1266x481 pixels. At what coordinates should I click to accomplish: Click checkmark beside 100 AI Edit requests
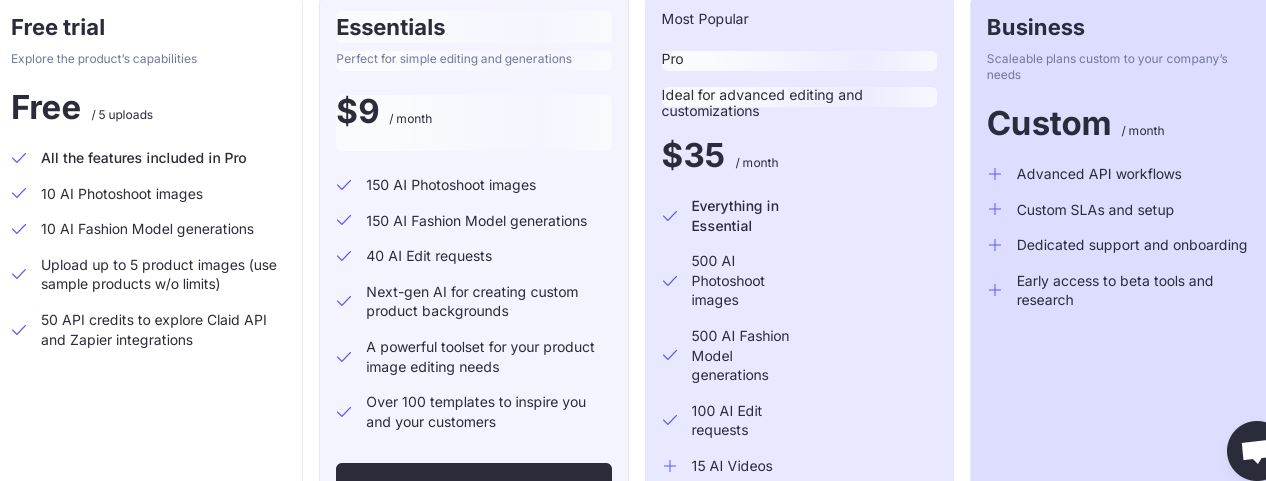point(670,420)
